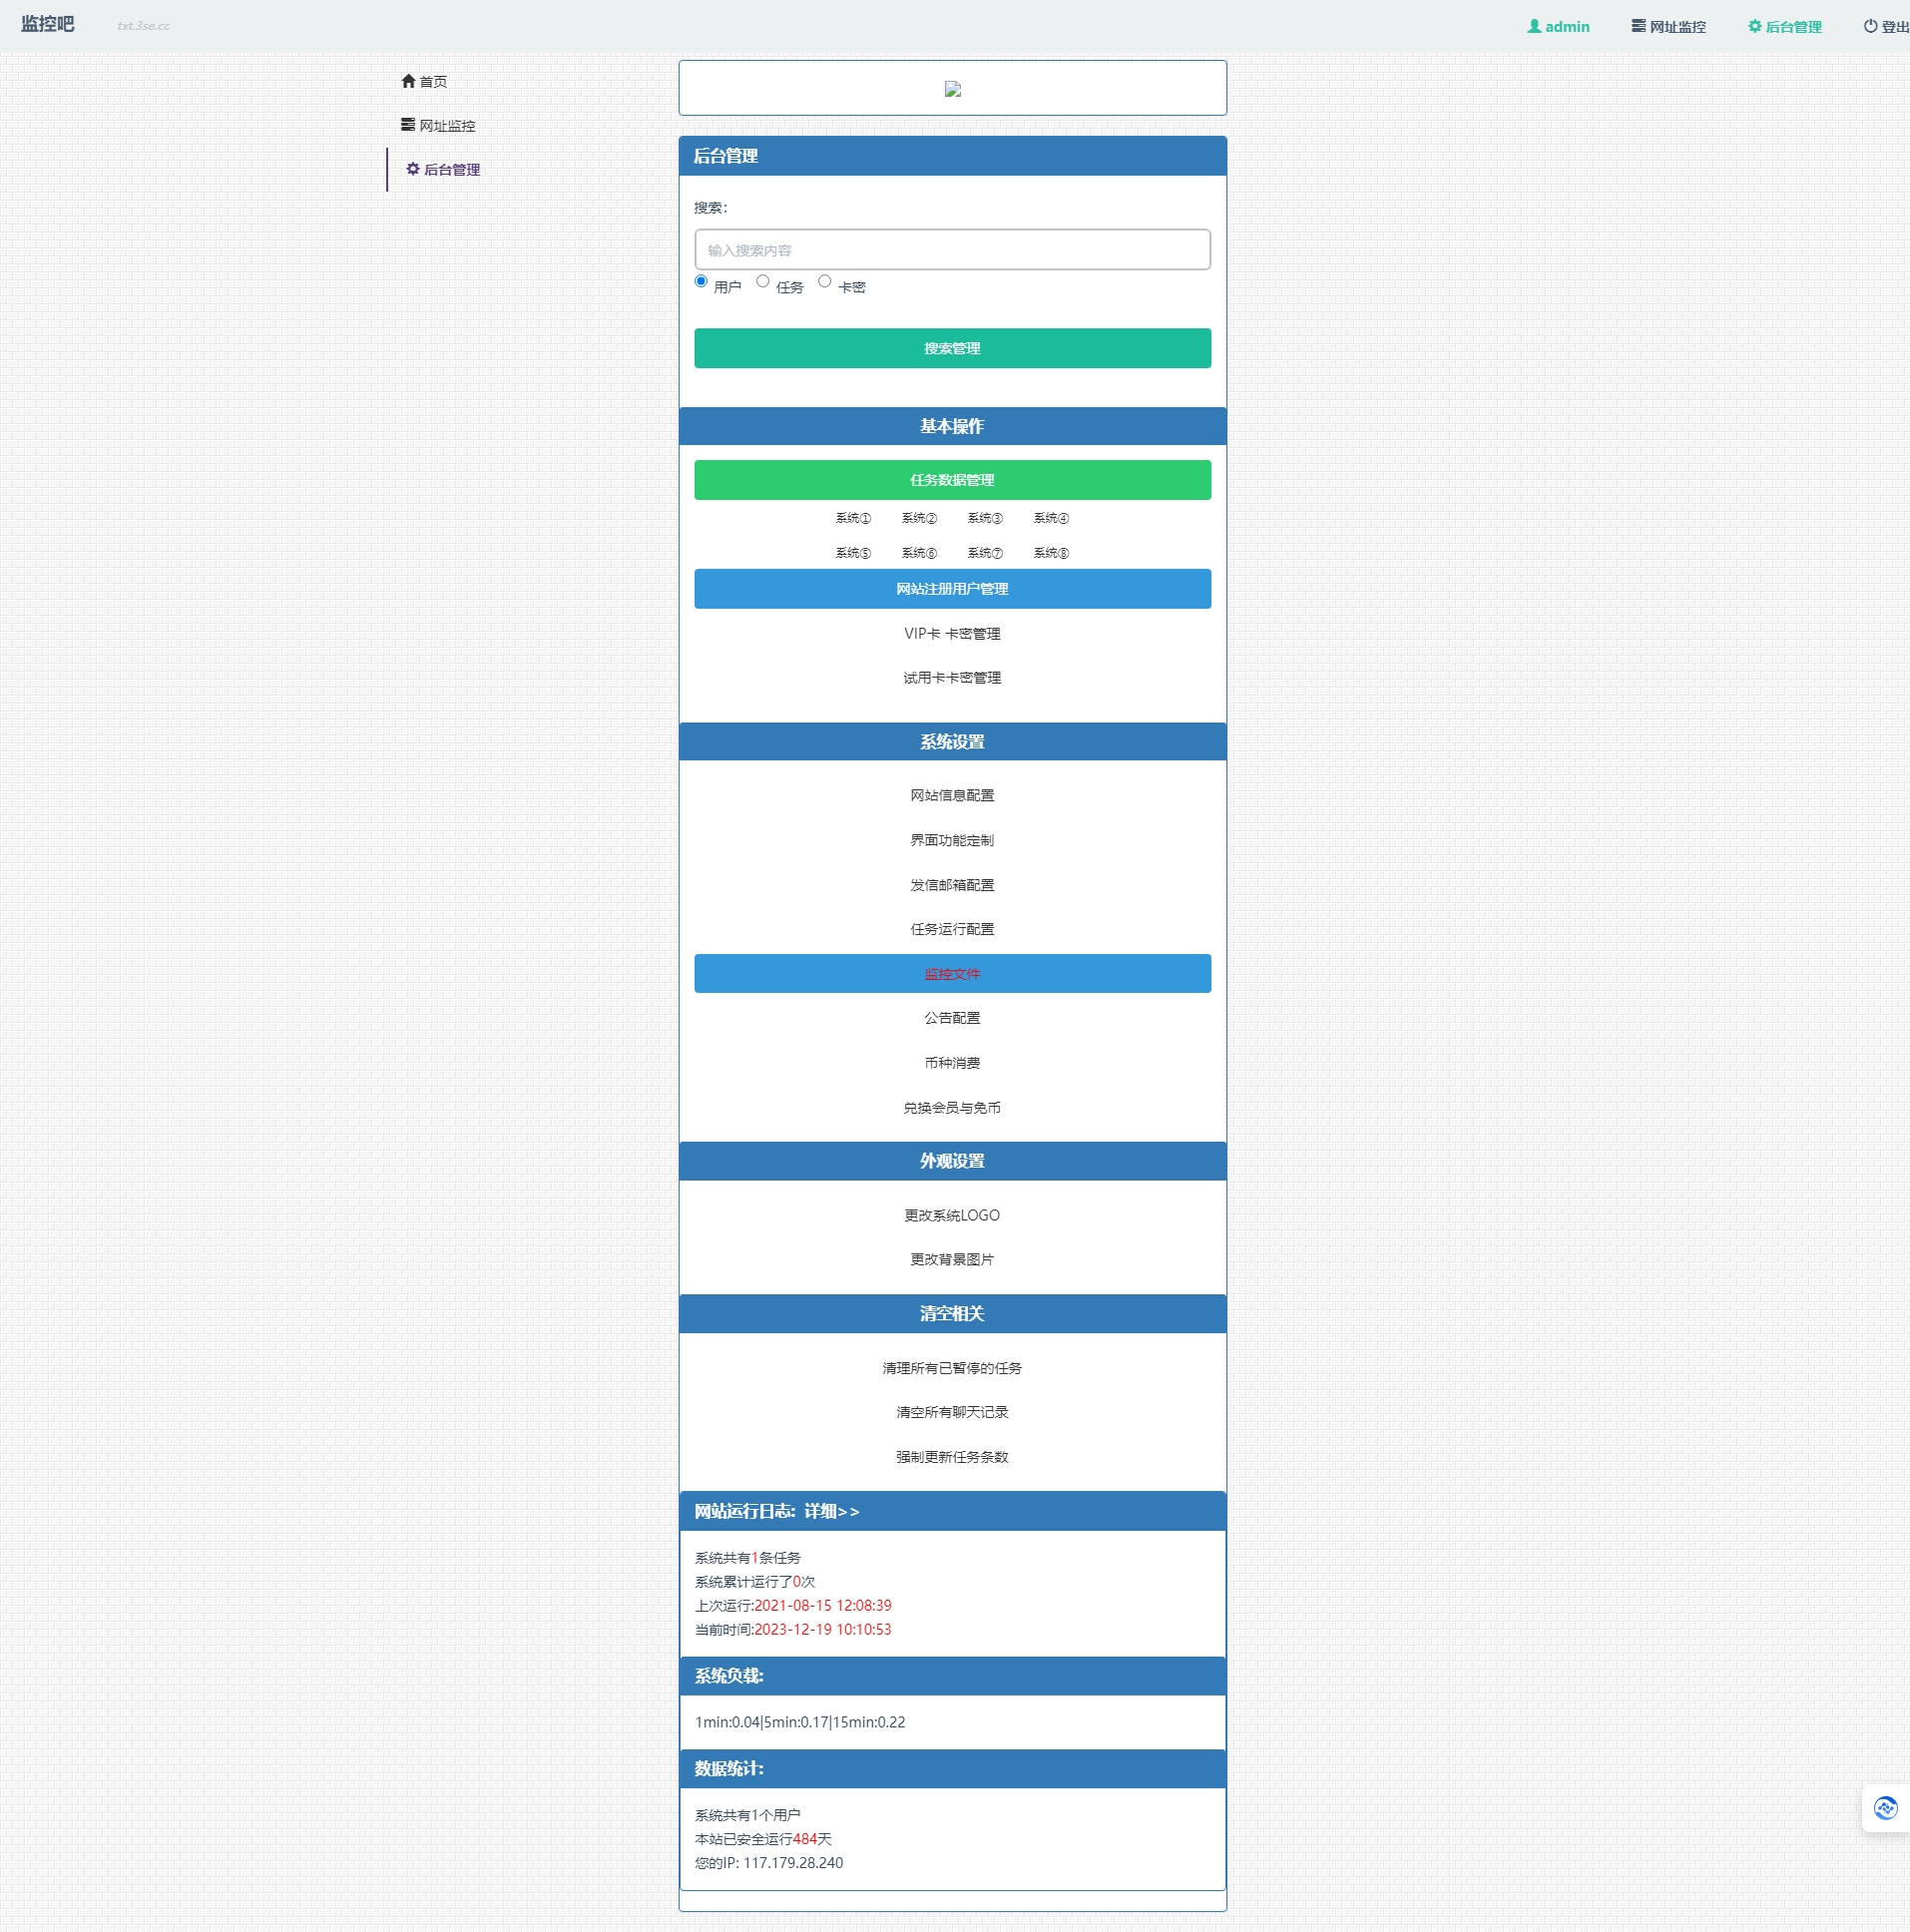Viewport: 1910px width, 1932px height.
Task: Click the sidebar 网址监控 server icon
Action: point(408,125)
